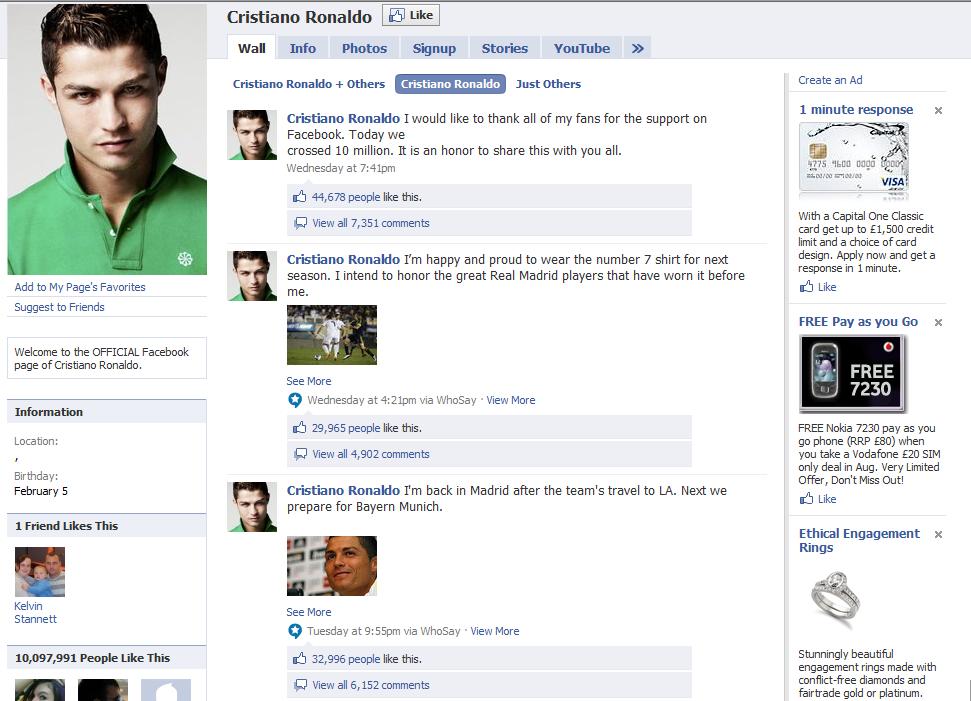
Task: Open the Ethical Engagement Rings ad title
Action: [x=860, y=541]
